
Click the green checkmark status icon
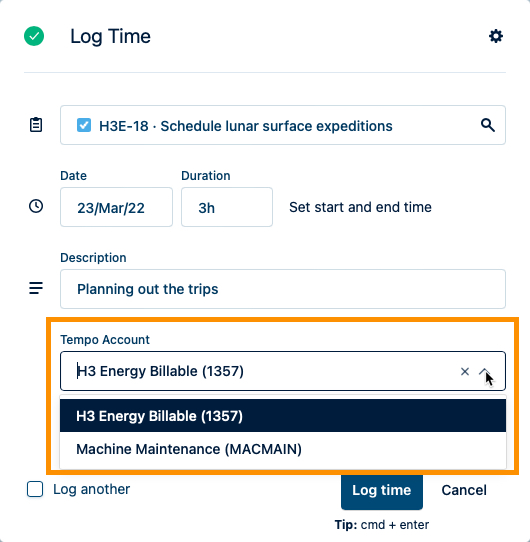(34, 36)
